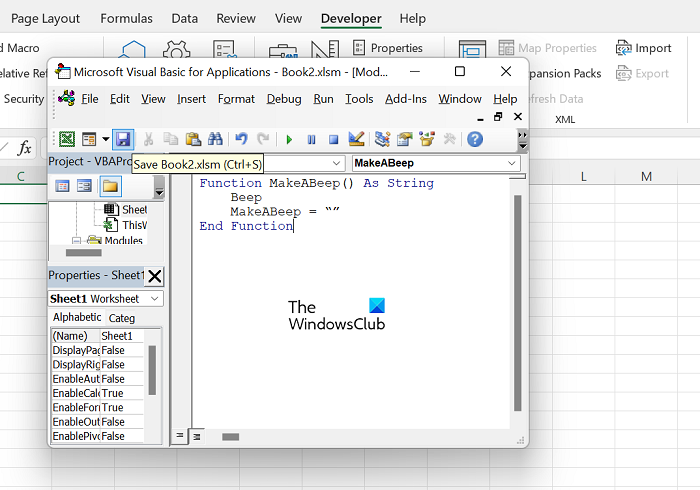Open VBA Help question mark icon

[x=475, y=140]
